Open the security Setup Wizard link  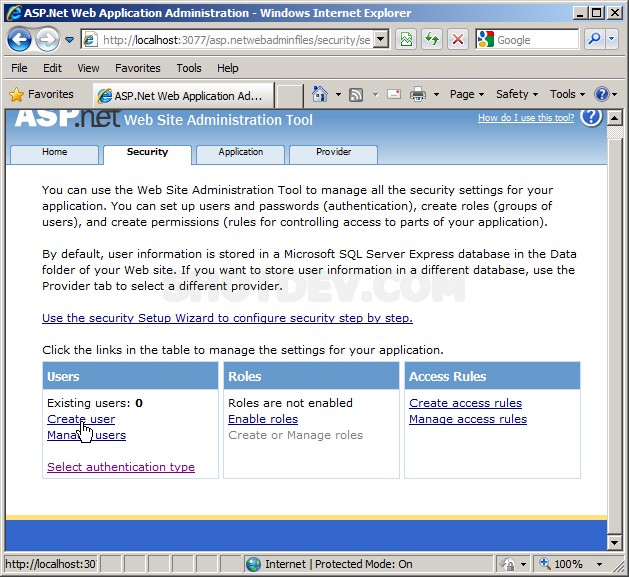point(227,318)
